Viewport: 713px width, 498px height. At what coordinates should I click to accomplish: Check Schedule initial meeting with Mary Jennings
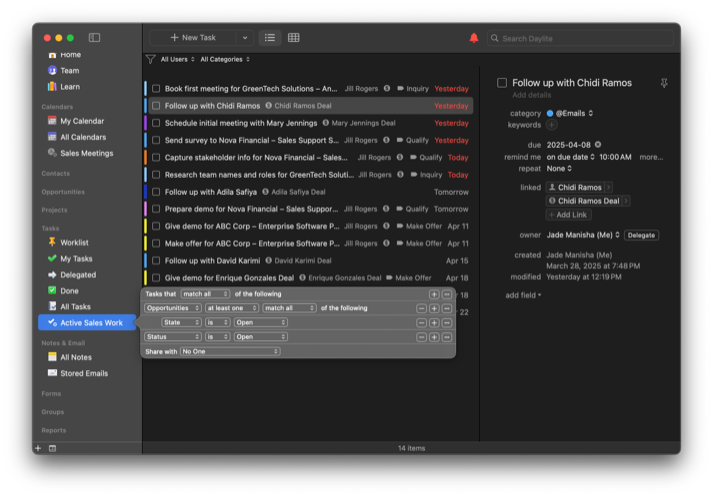[x=156, y=123]
